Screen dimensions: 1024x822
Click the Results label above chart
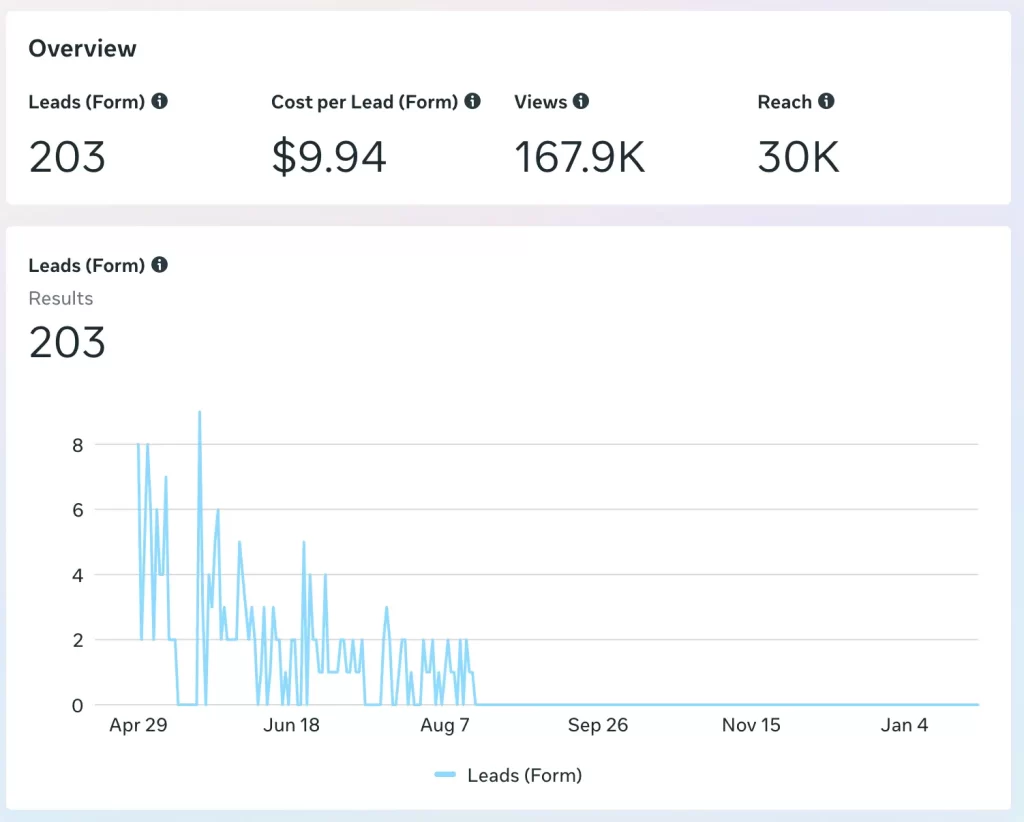(x=61, y=298)
